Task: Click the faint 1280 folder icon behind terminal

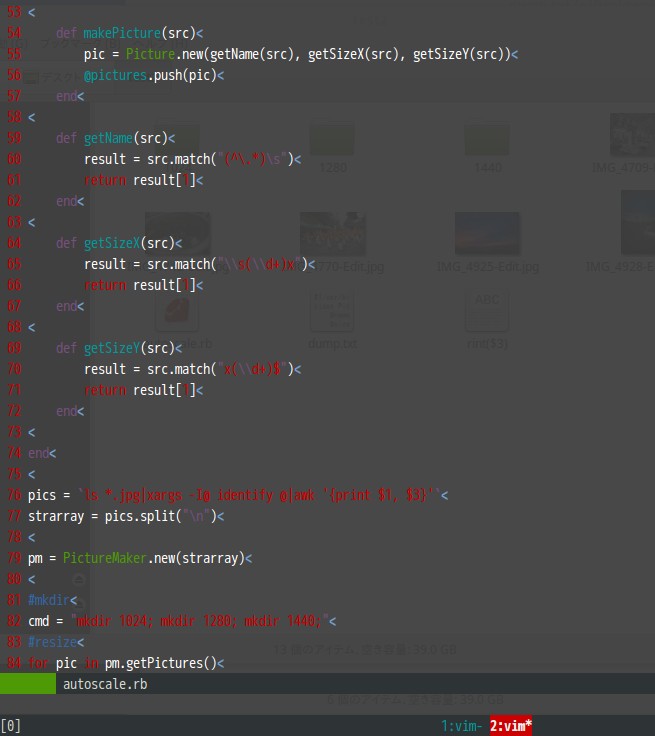Action: [x=333, y=141]
